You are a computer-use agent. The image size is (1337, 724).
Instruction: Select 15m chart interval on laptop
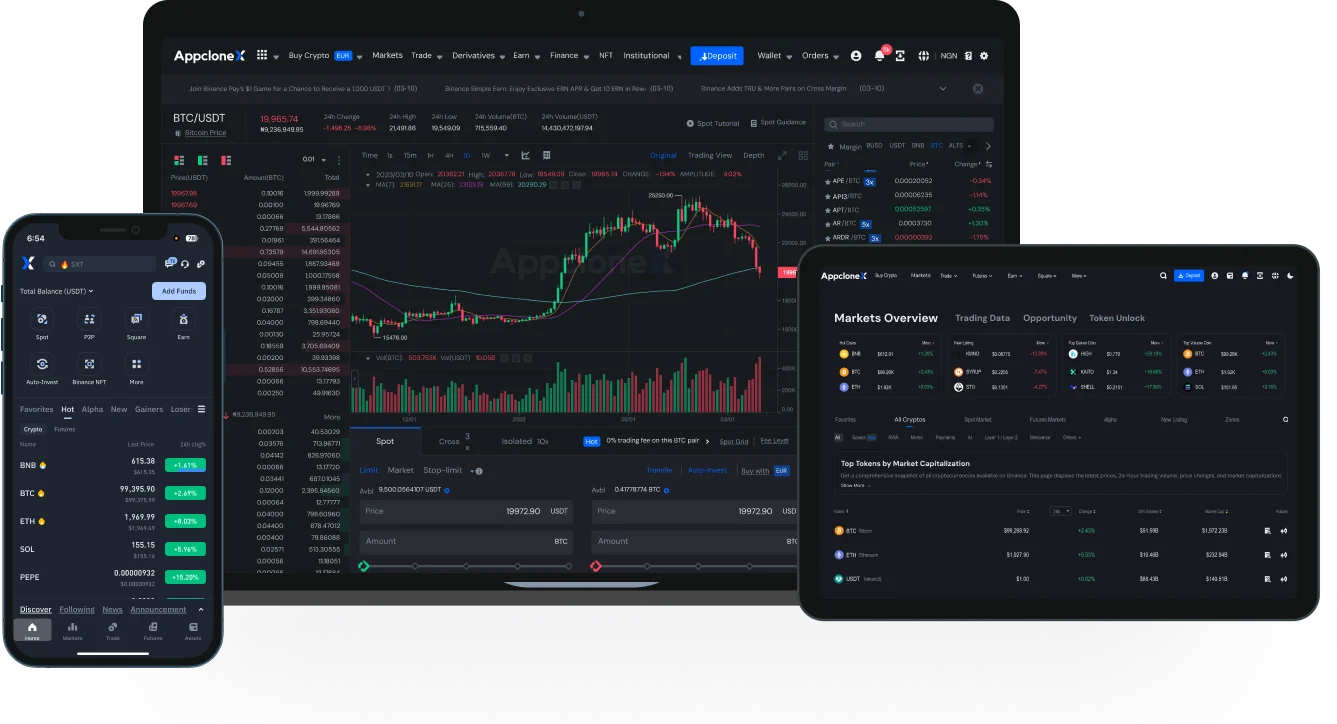pos(410,155)
